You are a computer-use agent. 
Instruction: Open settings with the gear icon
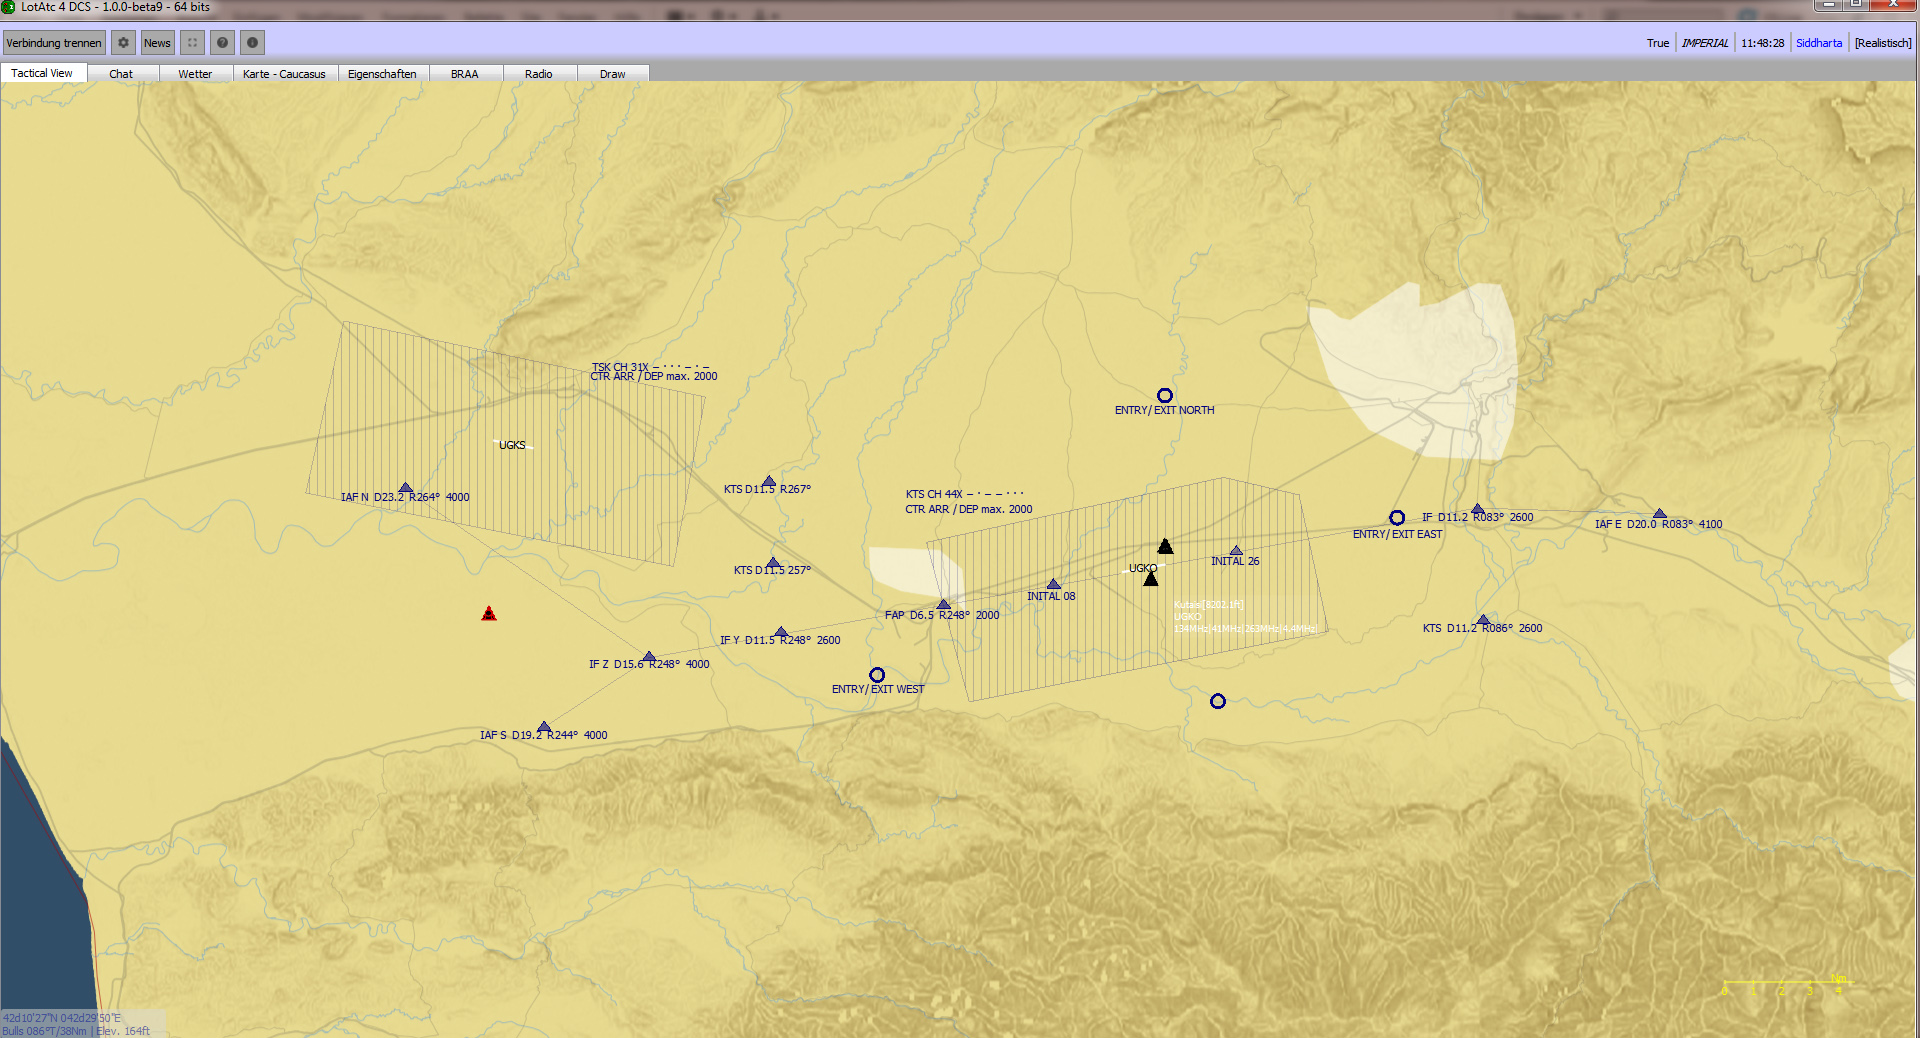pyautogui.click(x=123, y=43)
